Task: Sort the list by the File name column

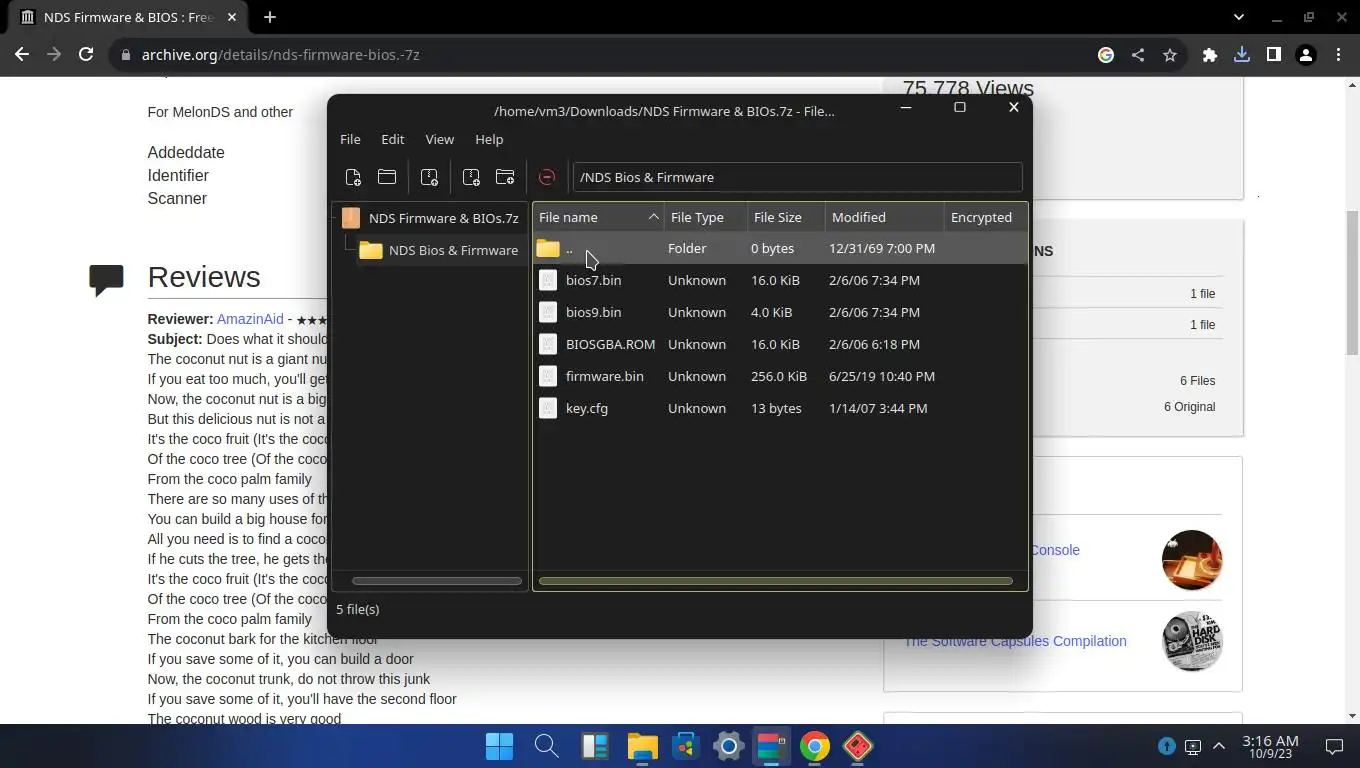Action: 598,217
